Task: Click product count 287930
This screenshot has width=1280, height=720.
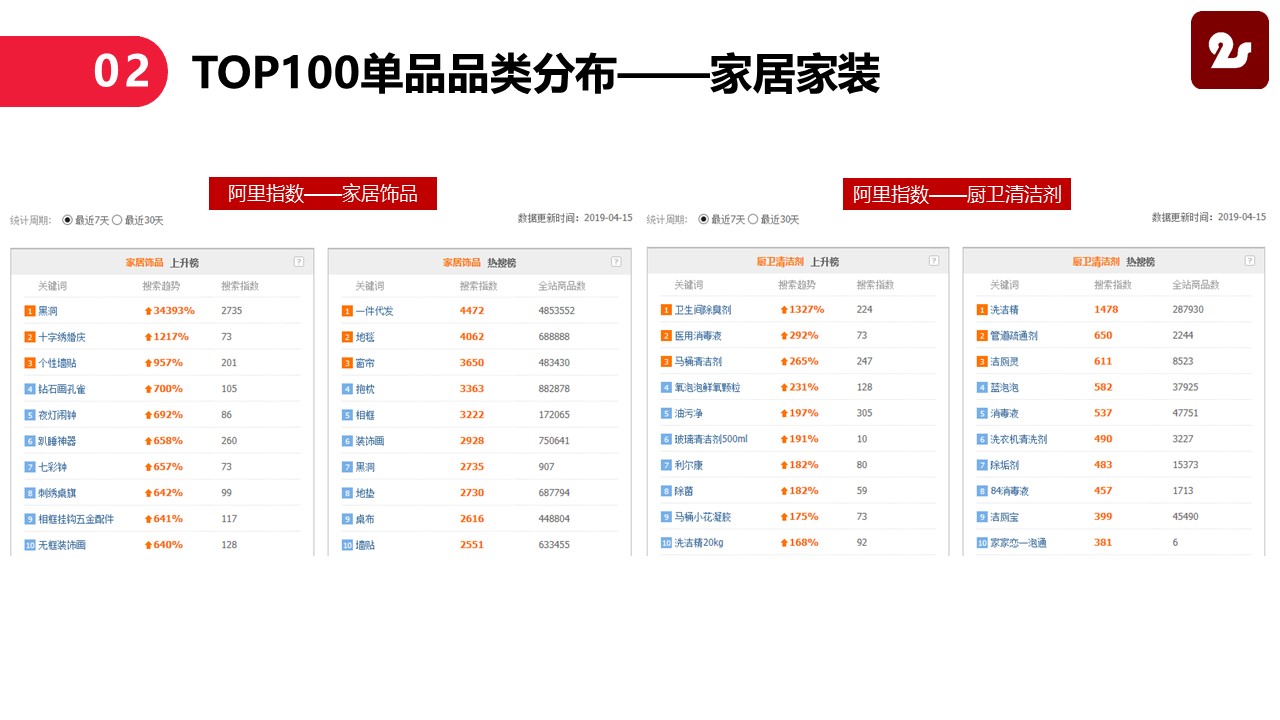Action: 1188,310
